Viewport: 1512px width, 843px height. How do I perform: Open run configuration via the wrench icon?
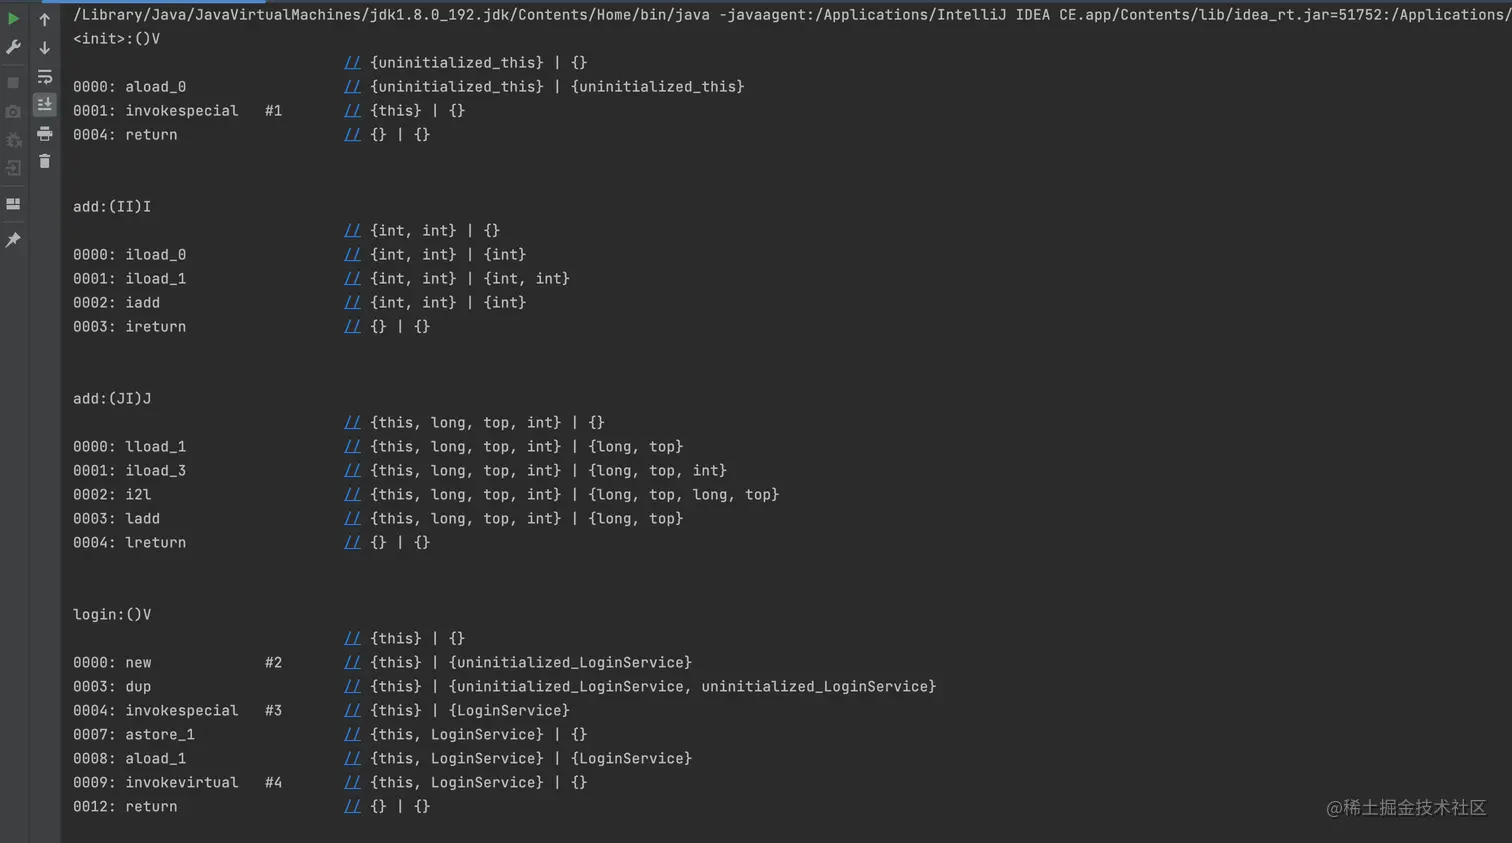point(13,47)
